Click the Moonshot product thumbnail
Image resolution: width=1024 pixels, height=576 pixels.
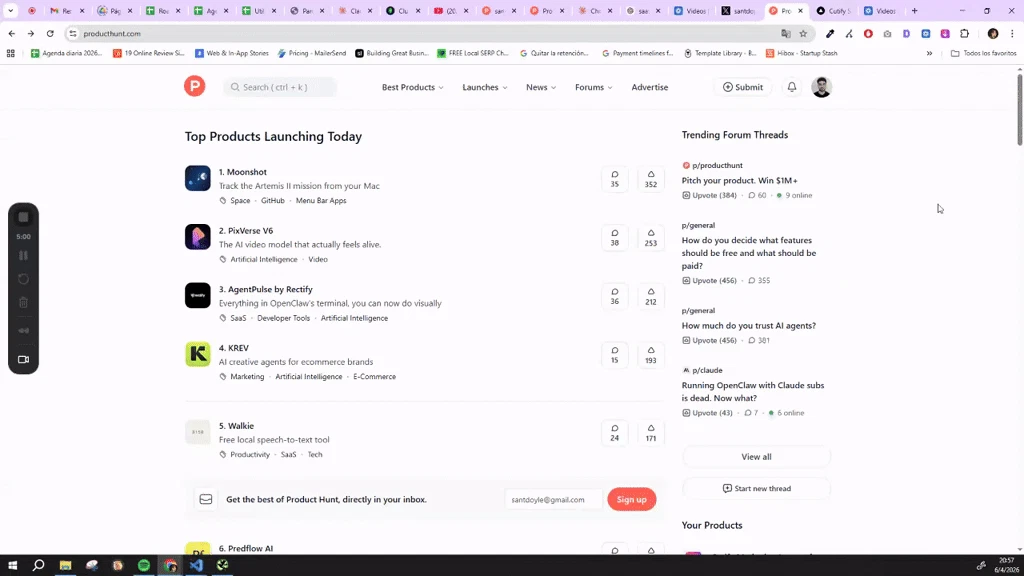point(197,178)
